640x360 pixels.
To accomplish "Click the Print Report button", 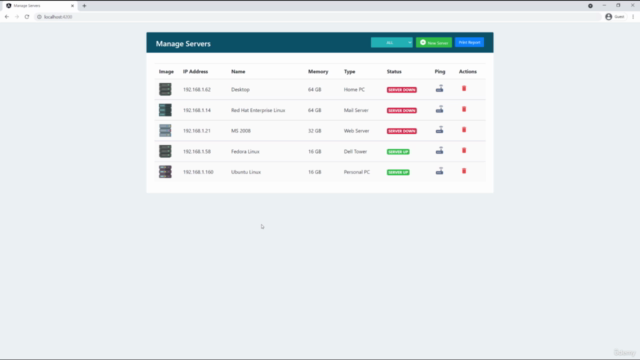I will [469, 42].
